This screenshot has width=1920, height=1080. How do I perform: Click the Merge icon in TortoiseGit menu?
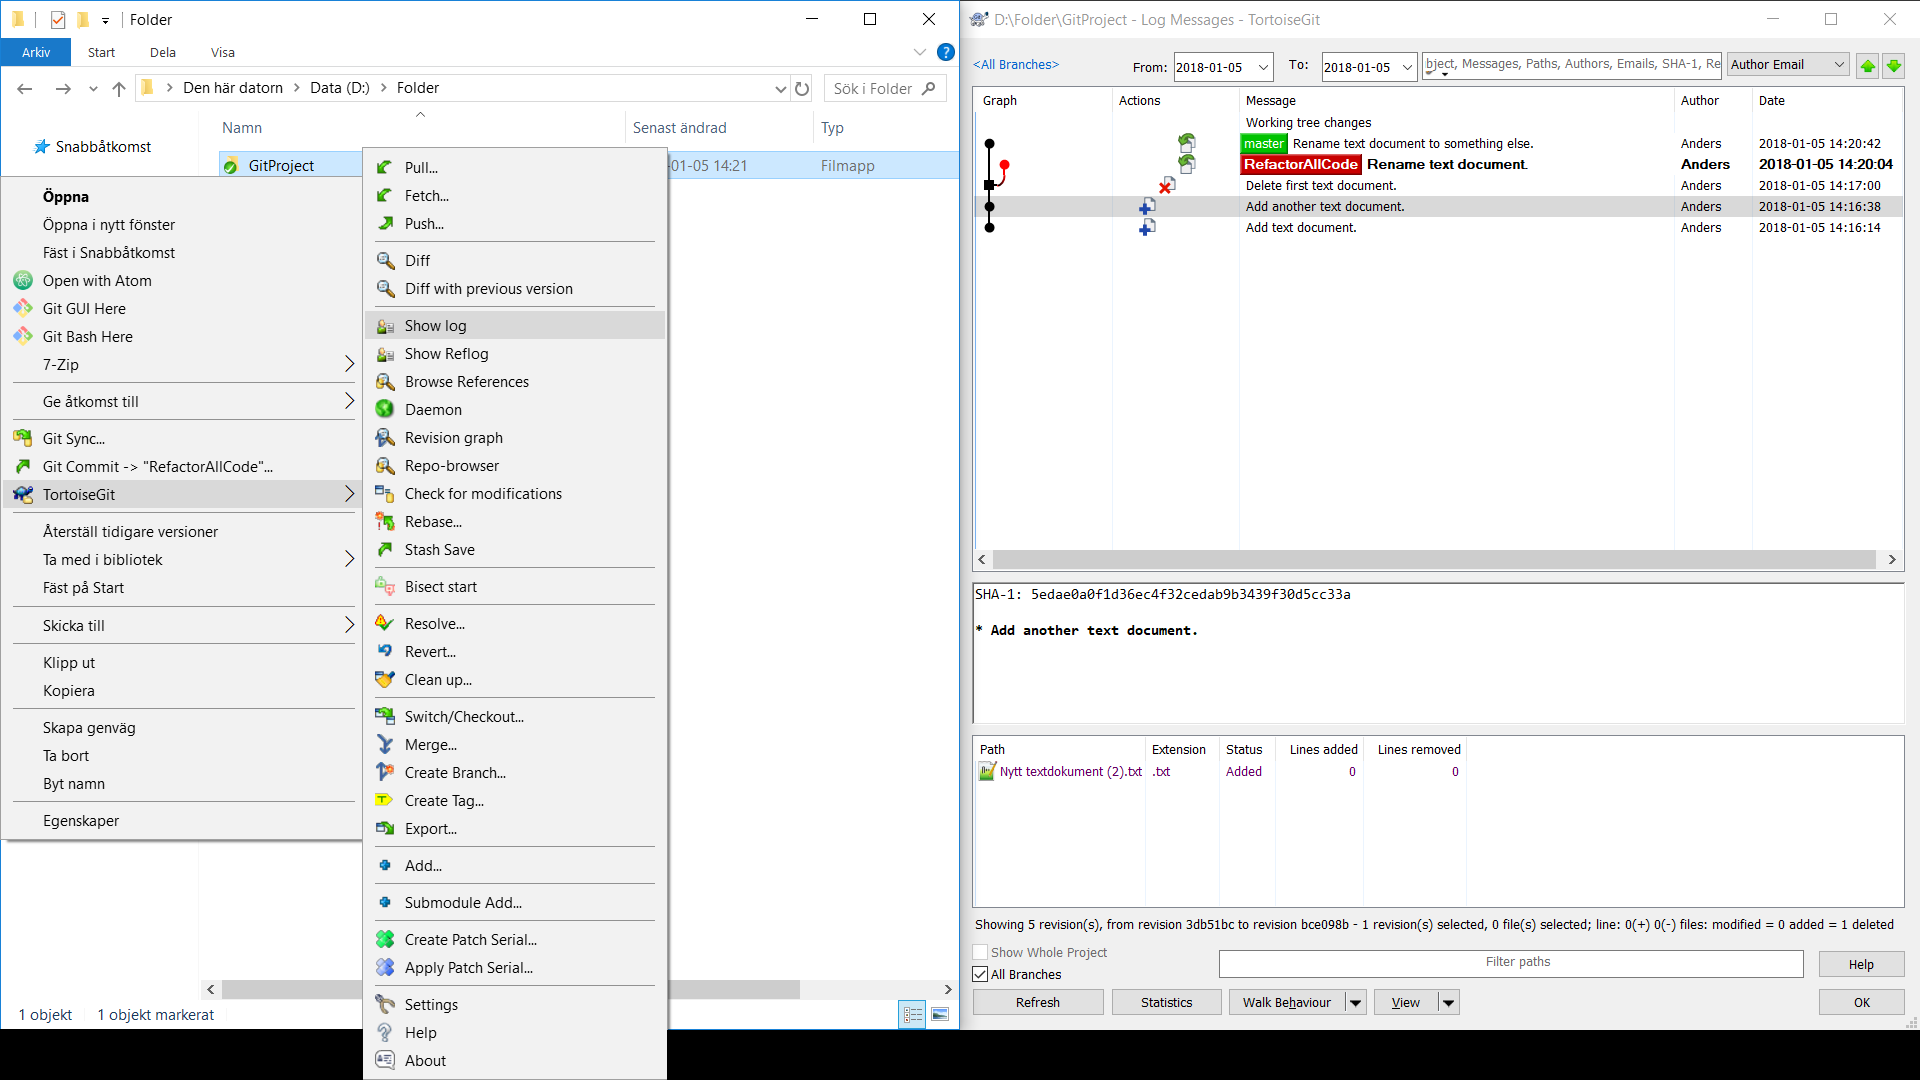(x=385, y=745)
